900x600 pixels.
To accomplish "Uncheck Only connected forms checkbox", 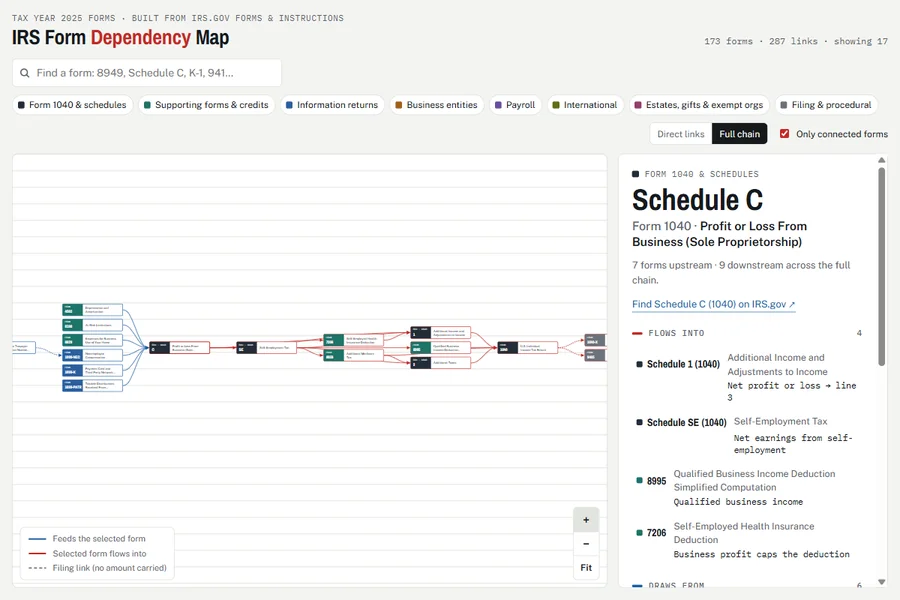I will pos(785,134).
